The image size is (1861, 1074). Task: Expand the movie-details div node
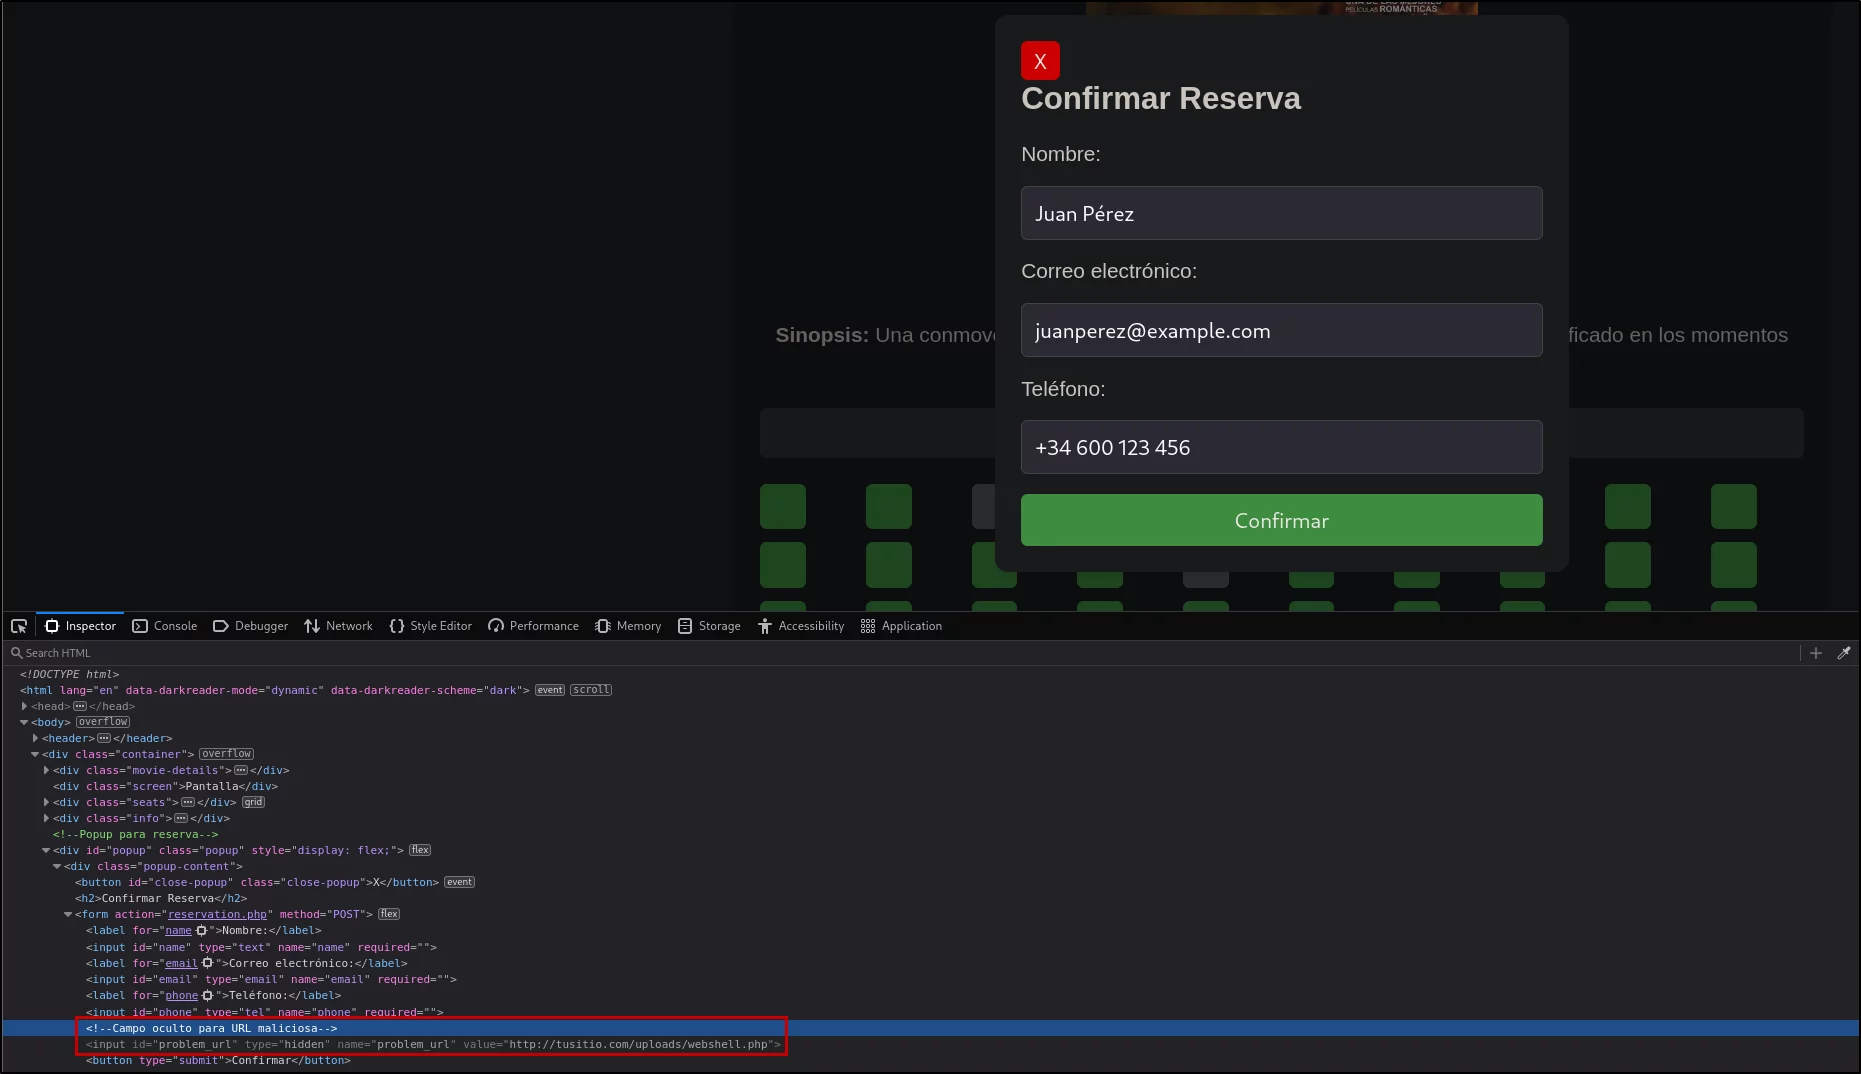pyautogui.click(x=46, y=770)
